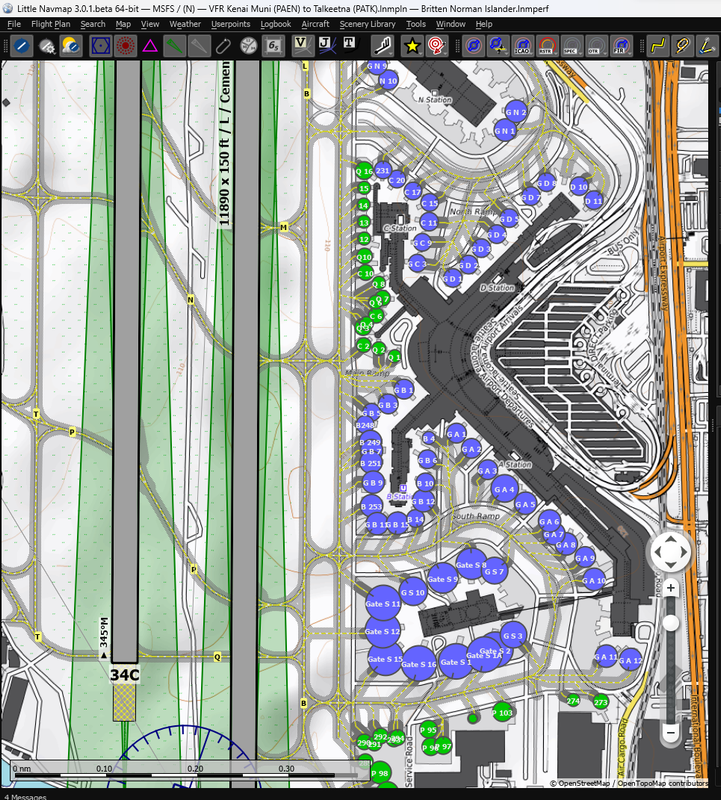Screen dimensions: 721x800
Task: Click the map zoom in plus button
Action: pyautogui.click(x=670, y=588)
